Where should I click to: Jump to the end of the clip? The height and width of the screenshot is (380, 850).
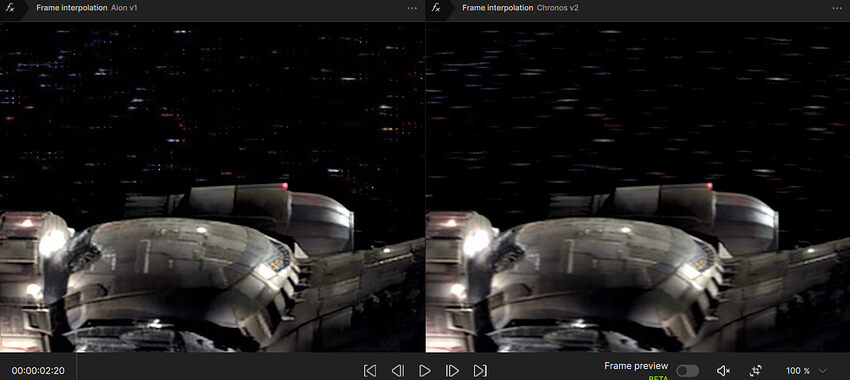click(x=480, y=371)
